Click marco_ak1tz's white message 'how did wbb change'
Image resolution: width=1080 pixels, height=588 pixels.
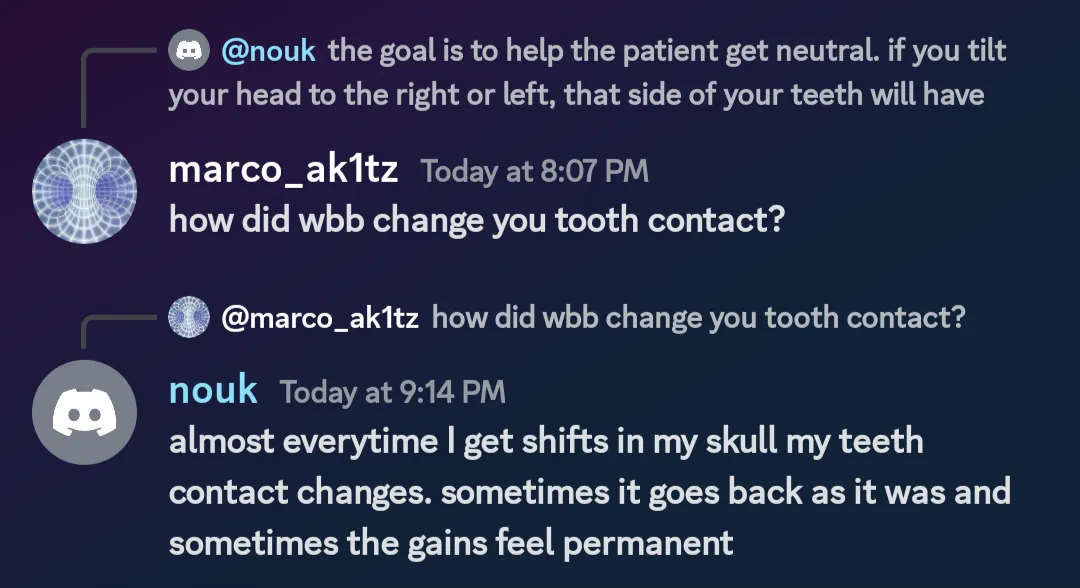(477, 220)
